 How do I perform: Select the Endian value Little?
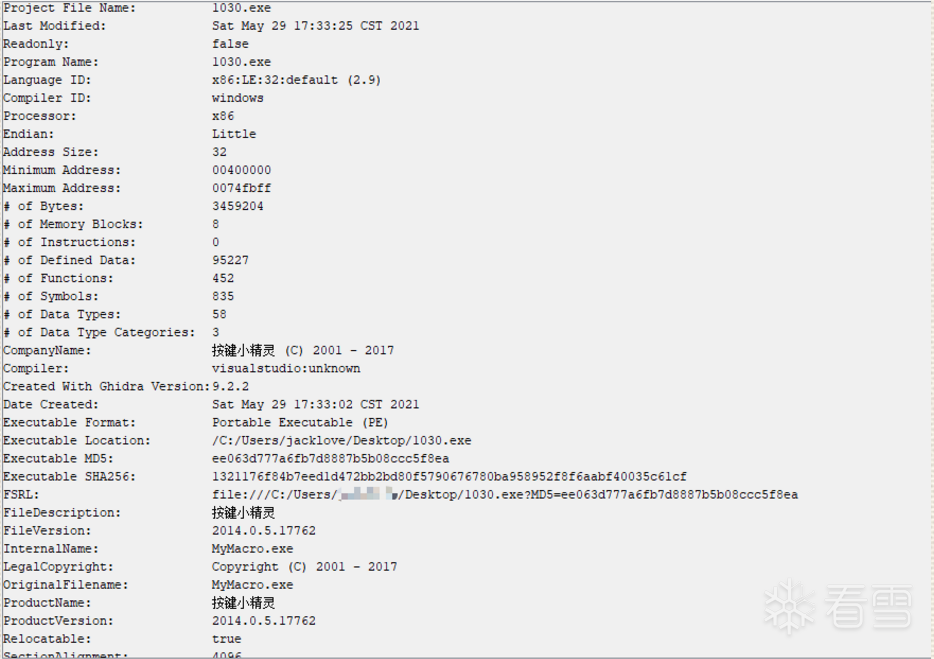[233, 134]
